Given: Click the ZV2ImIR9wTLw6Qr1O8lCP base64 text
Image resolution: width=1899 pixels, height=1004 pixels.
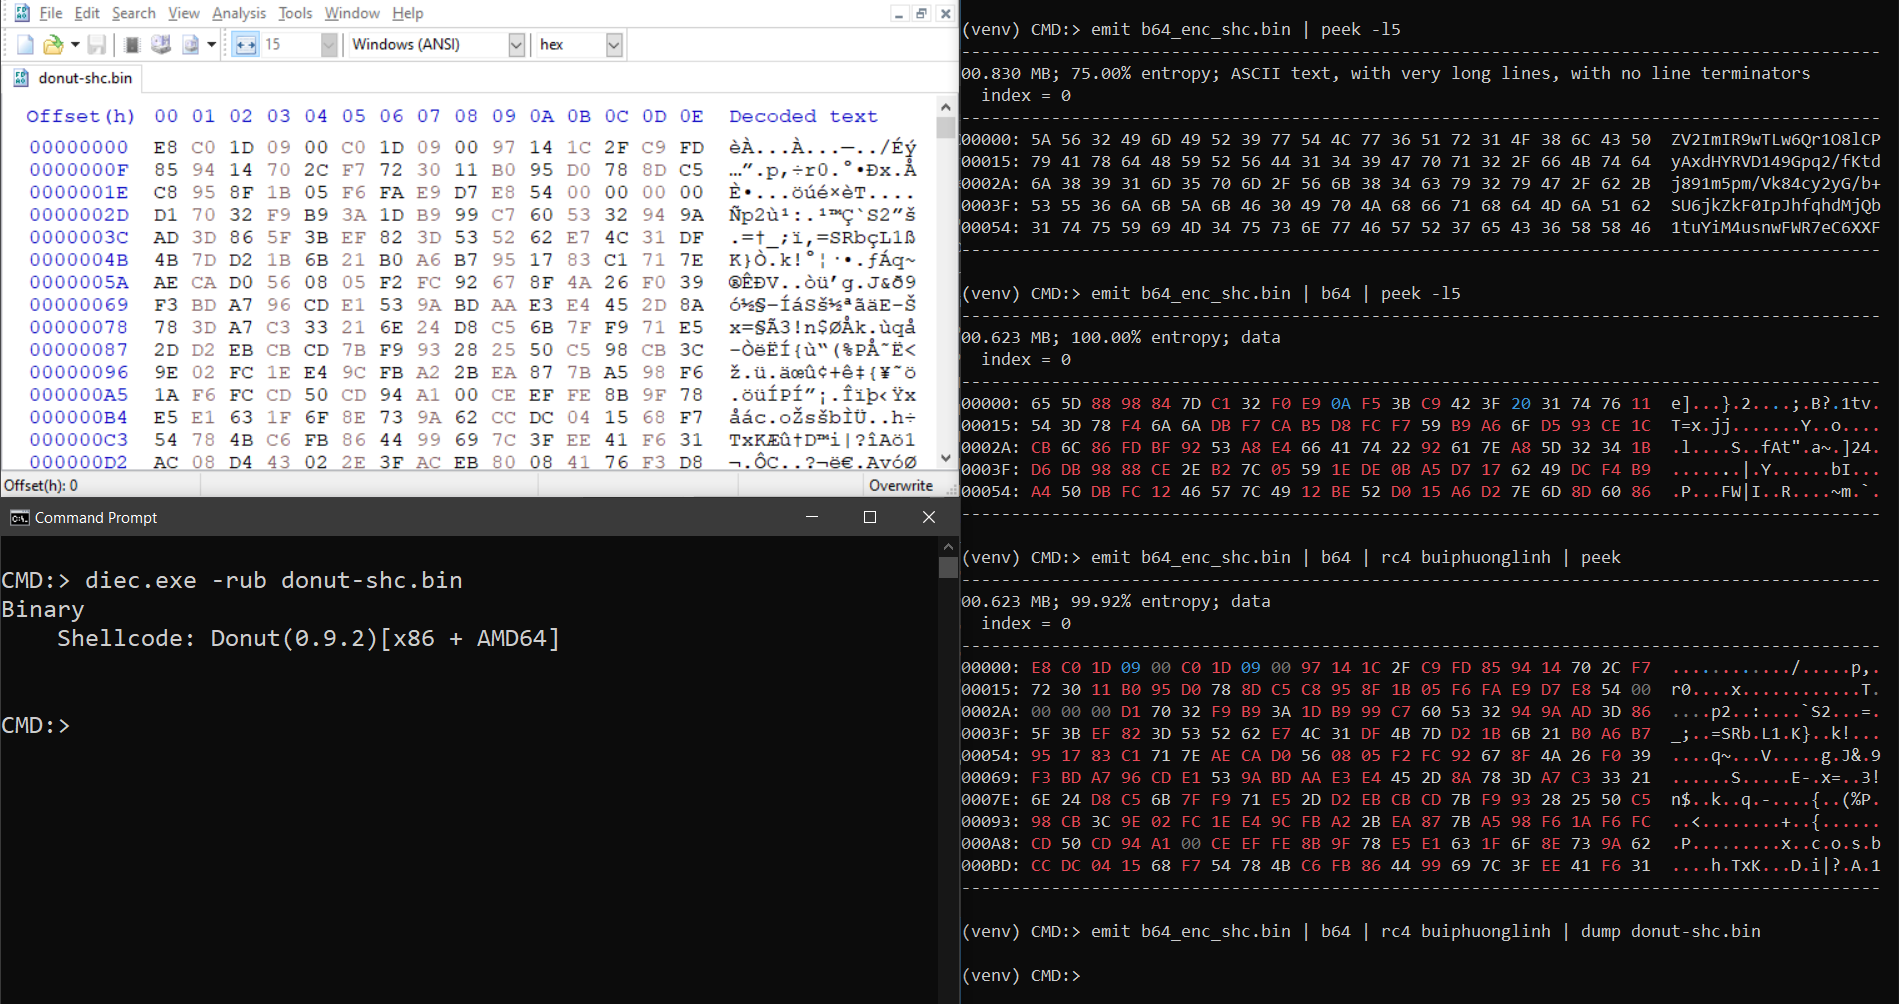Looking at the screenshot, I should (x=1776, y=139).
